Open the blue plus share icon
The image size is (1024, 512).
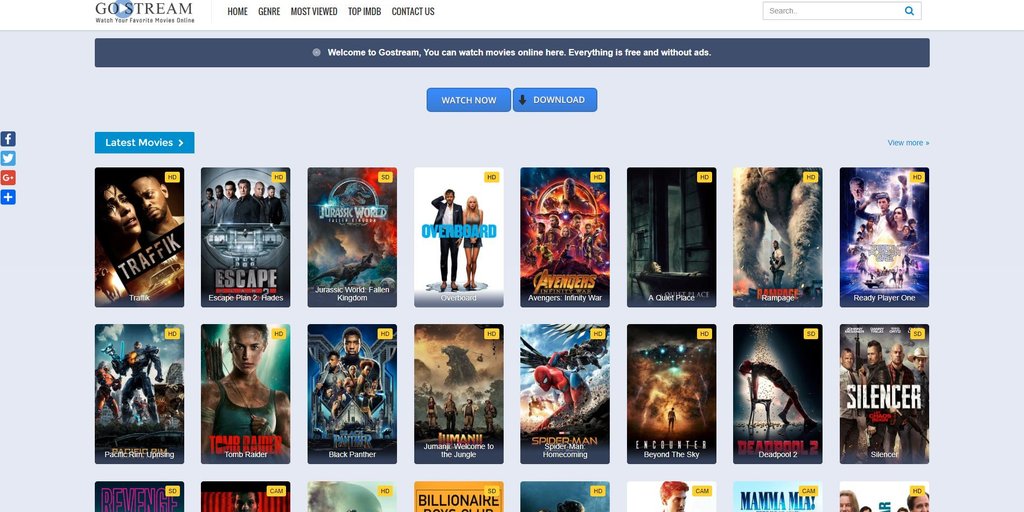(8, 197)
